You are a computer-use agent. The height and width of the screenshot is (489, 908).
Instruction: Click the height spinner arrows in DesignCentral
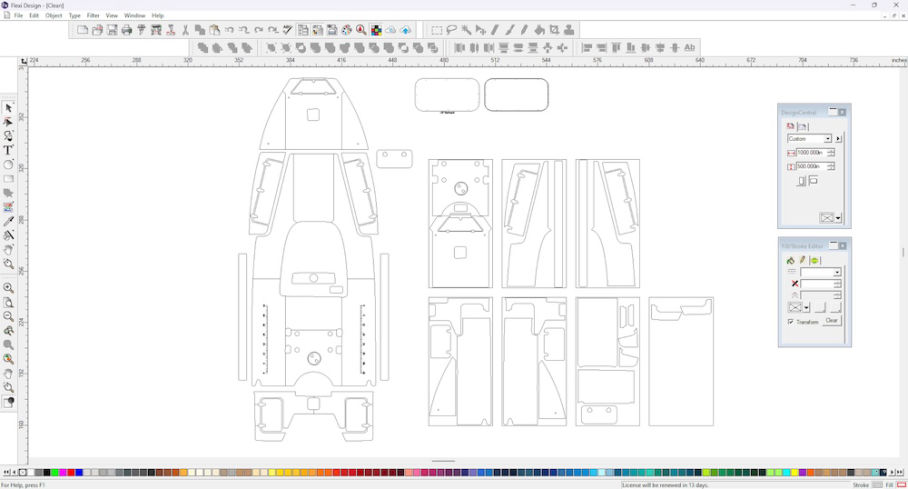tap(831, 166)
